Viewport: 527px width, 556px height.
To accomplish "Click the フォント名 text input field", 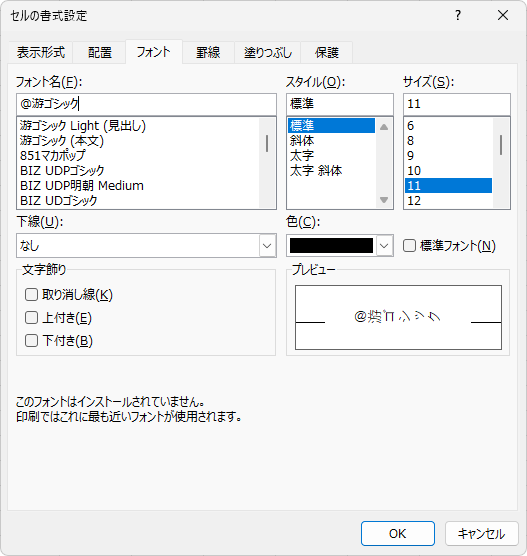I will coord(146,104).
